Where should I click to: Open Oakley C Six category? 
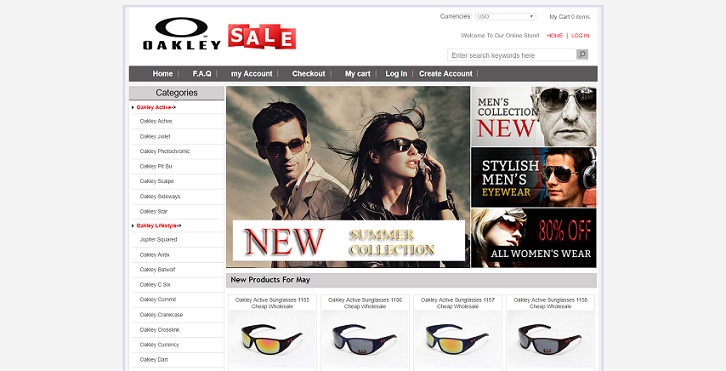pyautogui.click(x=155, y=285)
